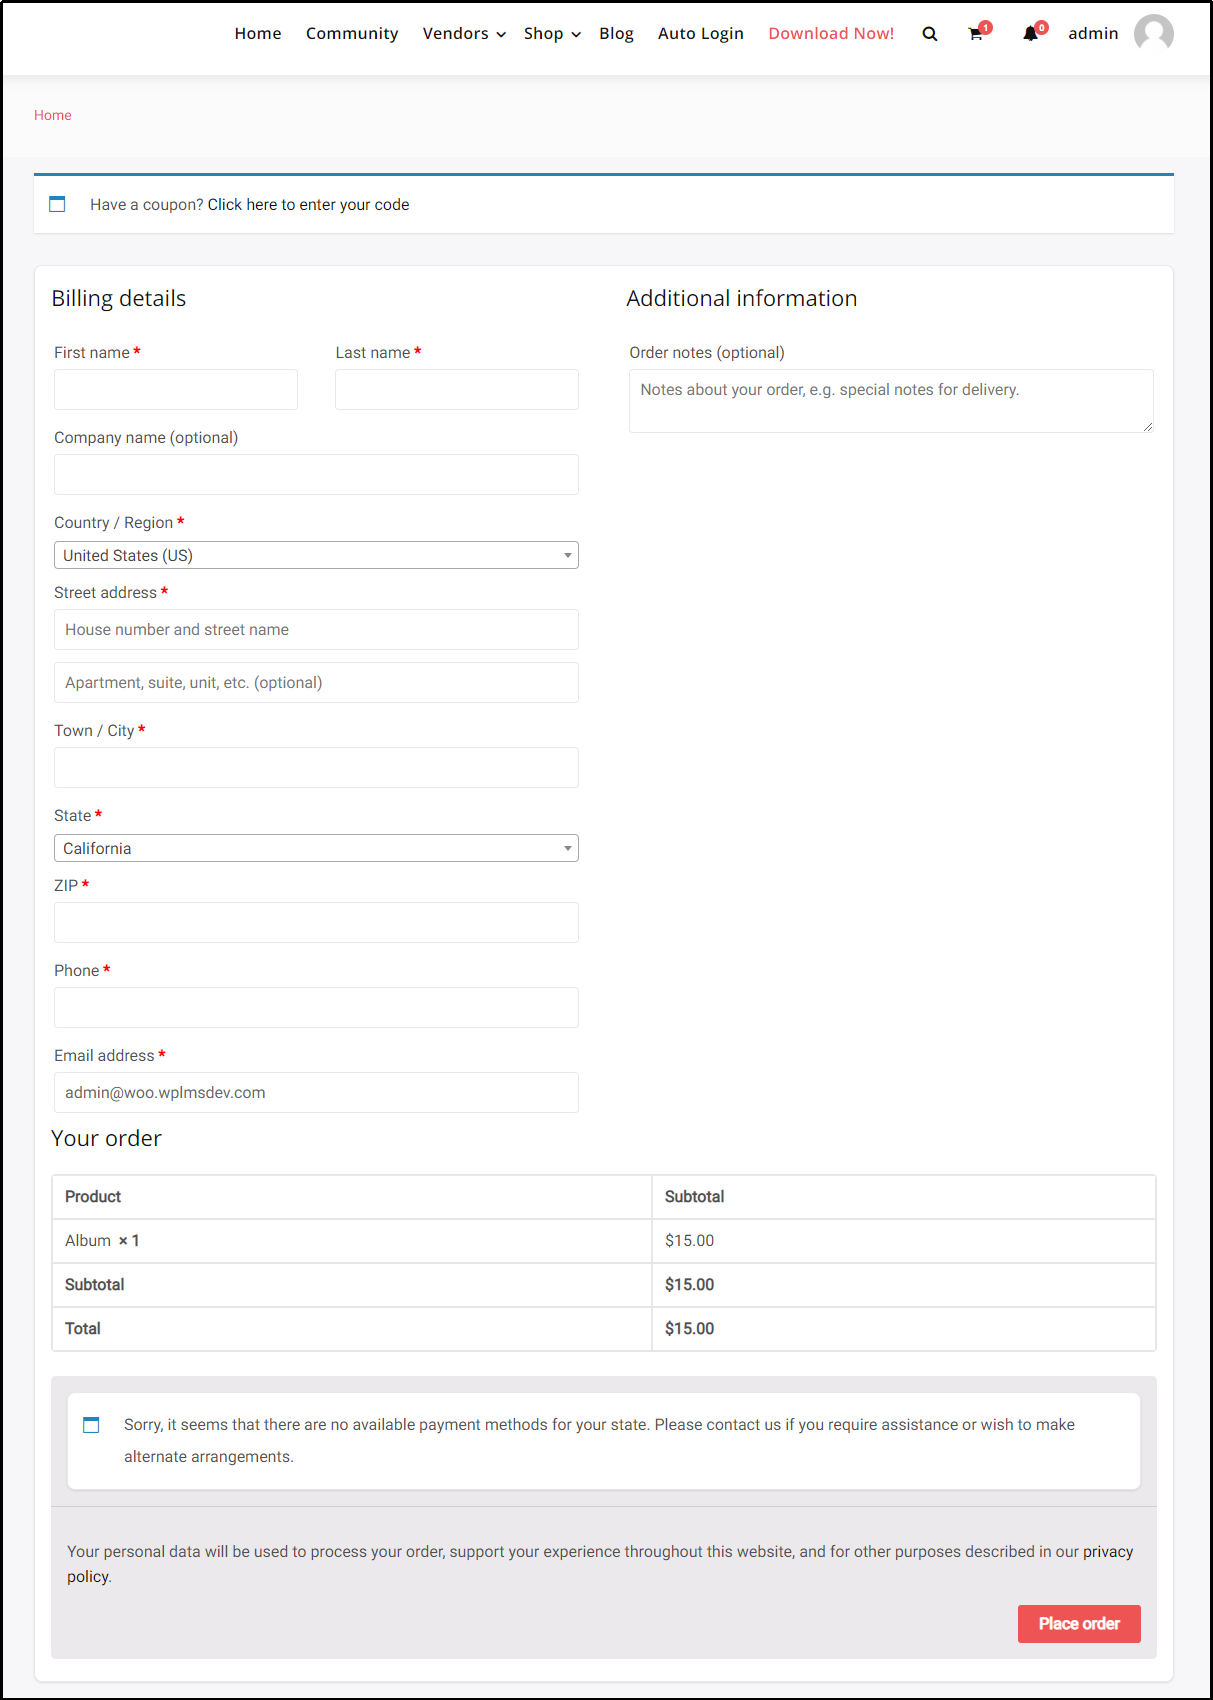Image resolution: width=1213 pixels, height=1700 pixels.
Task: Click the Additional information heading
Action: [x=742, y=298]
